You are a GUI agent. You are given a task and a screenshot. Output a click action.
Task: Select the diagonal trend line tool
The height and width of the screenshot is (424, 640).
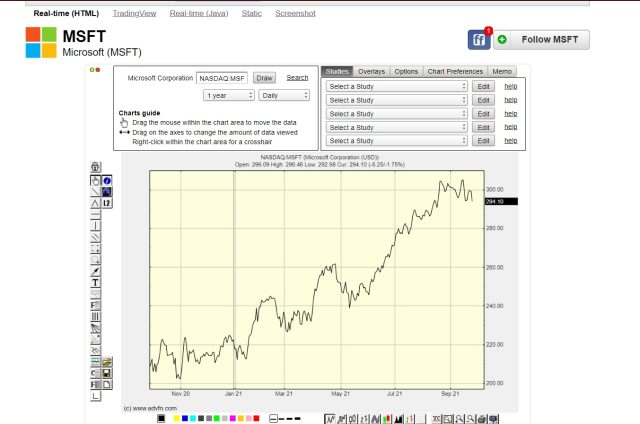pyautogui.click(x=95, y=192)
